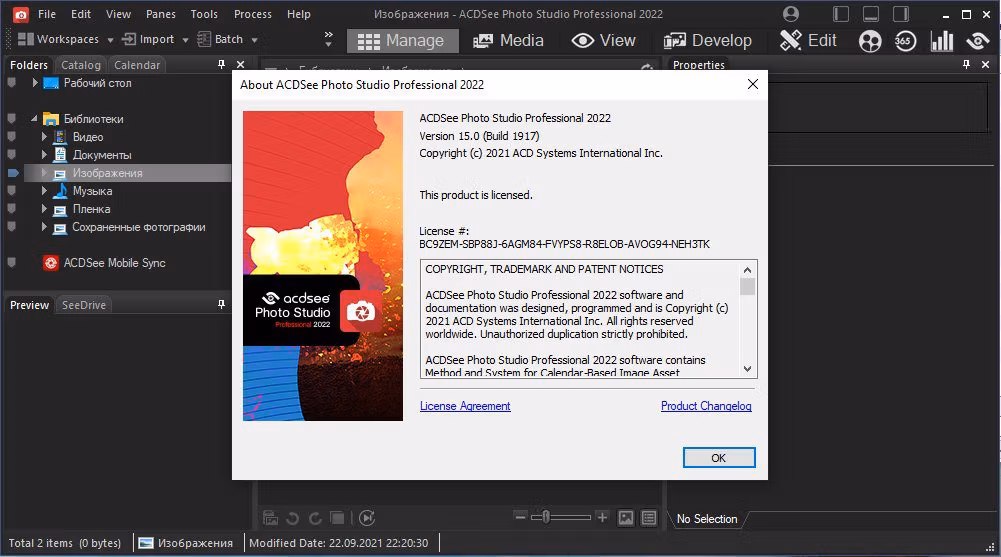Viewport: 1001px width, 557px height.
Task: Switch to Media mode
Action: 508,41
